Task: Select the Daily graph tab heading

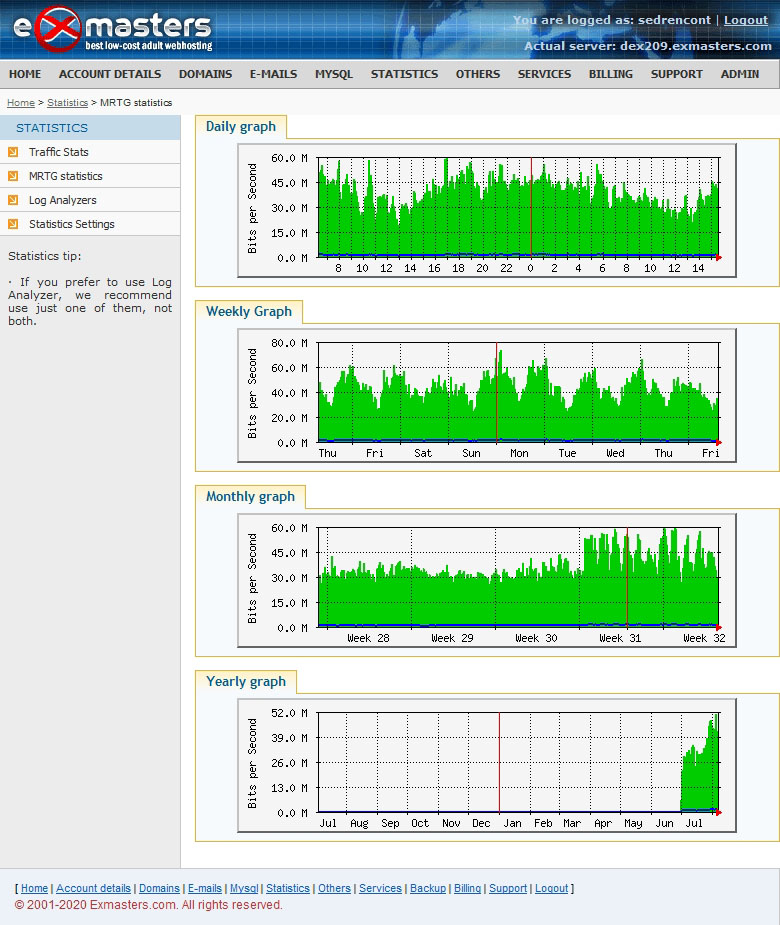Action: click(x=240, y=126)
